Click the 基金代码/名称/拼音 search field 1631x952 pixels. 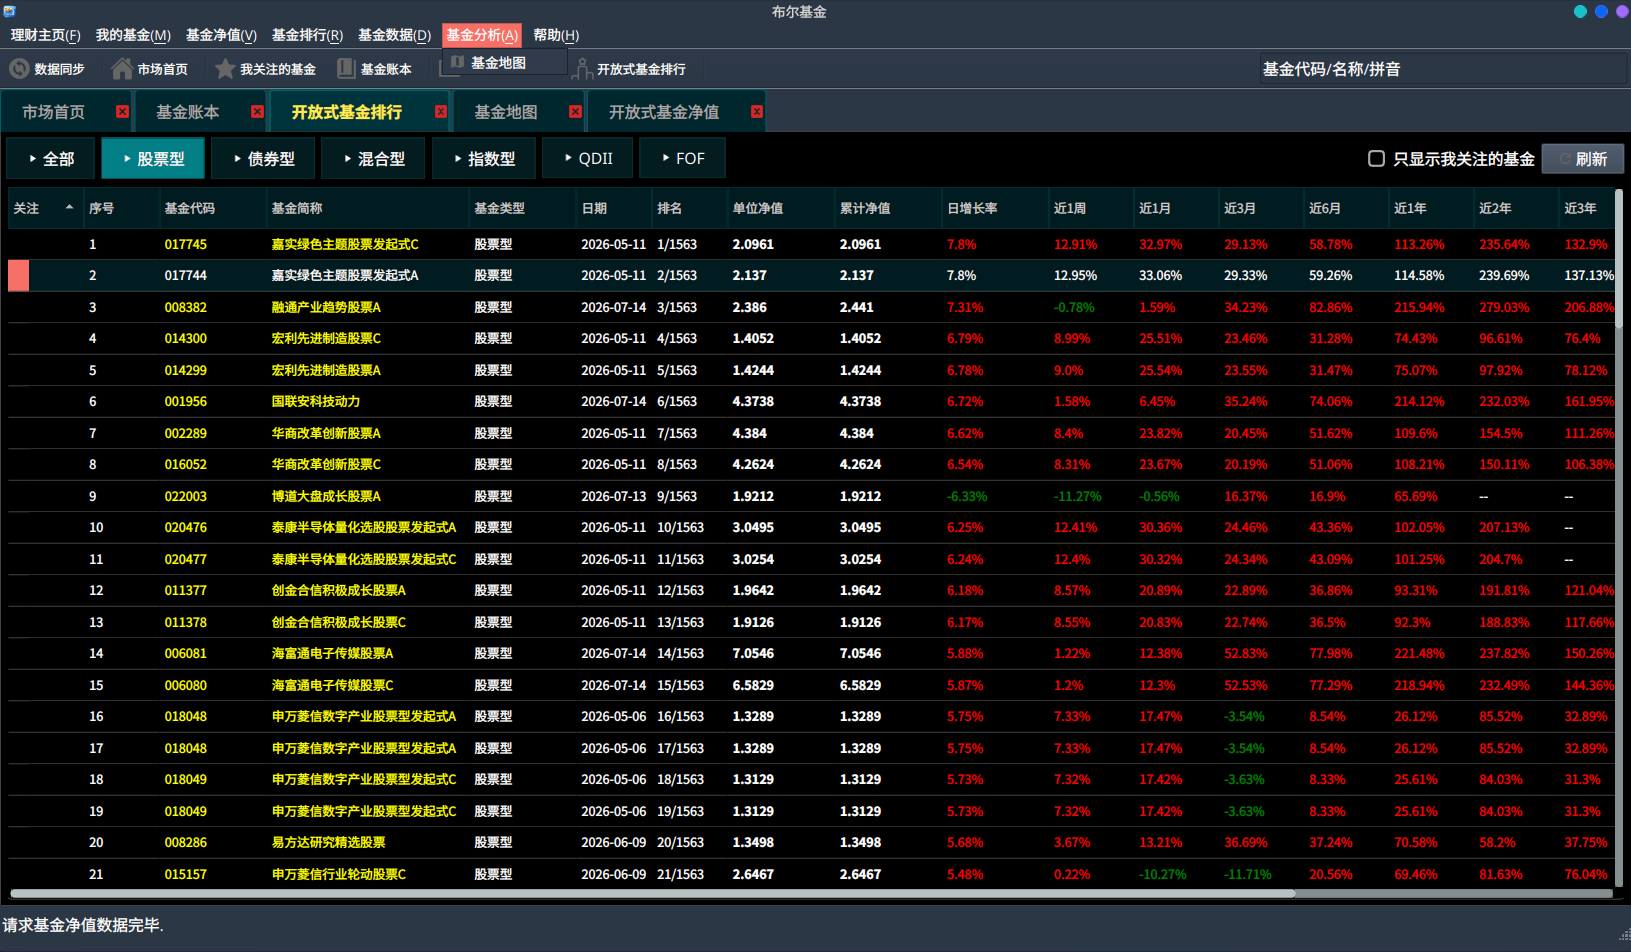coord(1441,69)
